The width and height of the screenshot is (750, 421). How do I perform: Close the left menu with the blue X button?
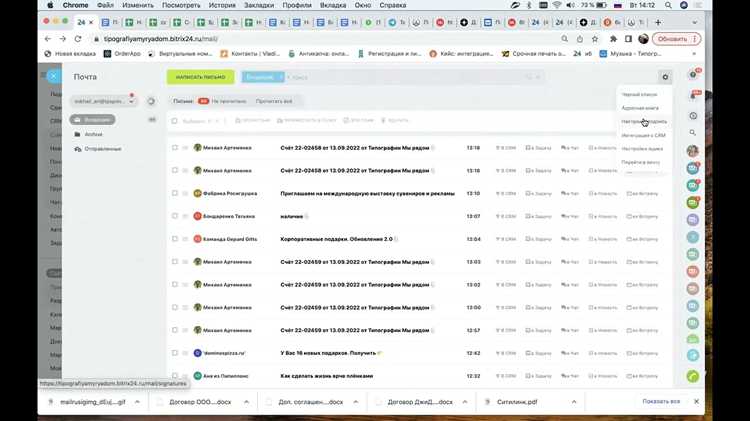pos(54,77)
